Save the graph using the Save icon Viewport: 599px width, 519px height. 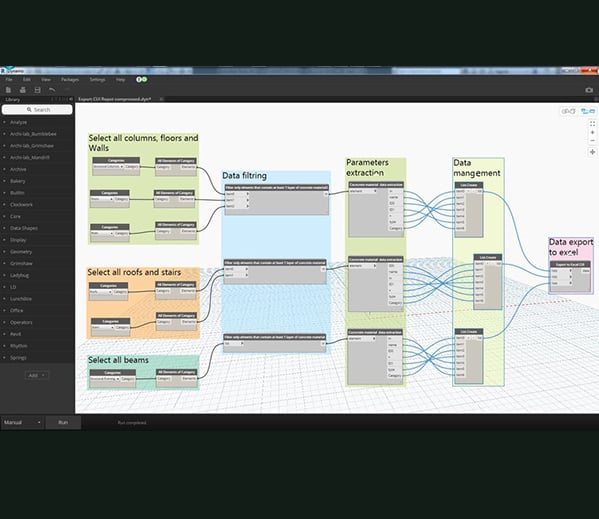tap(37, 90)
